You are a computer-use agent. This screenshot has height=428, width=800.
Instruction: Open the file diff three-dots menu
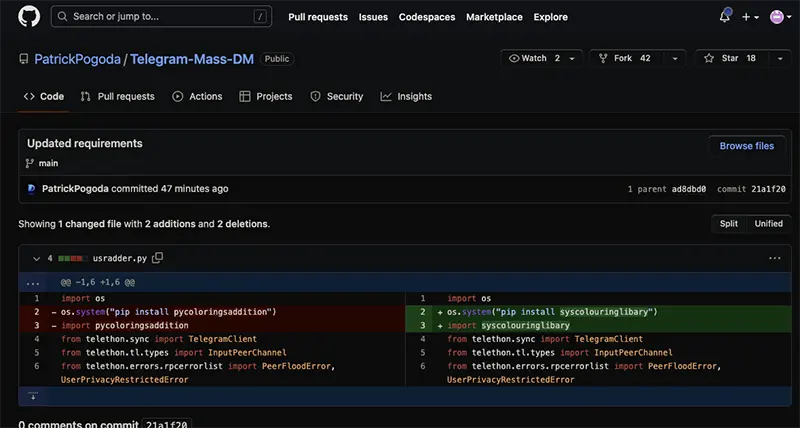pos(774,258)
